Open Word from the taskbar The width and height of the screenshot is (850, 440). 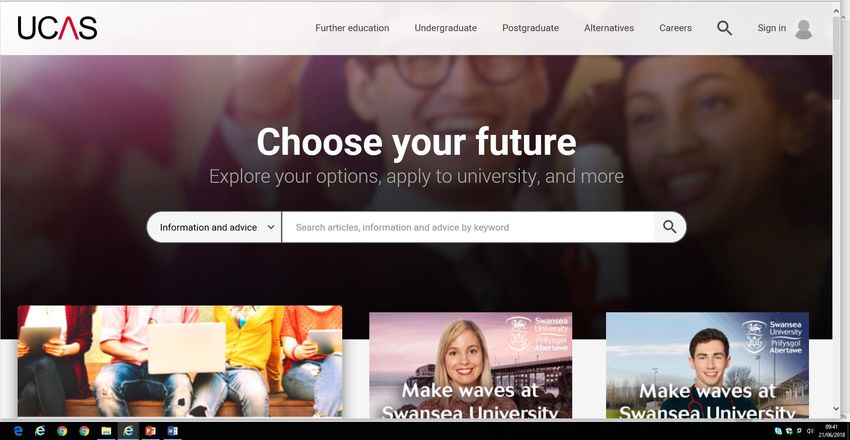coord(172,431)
